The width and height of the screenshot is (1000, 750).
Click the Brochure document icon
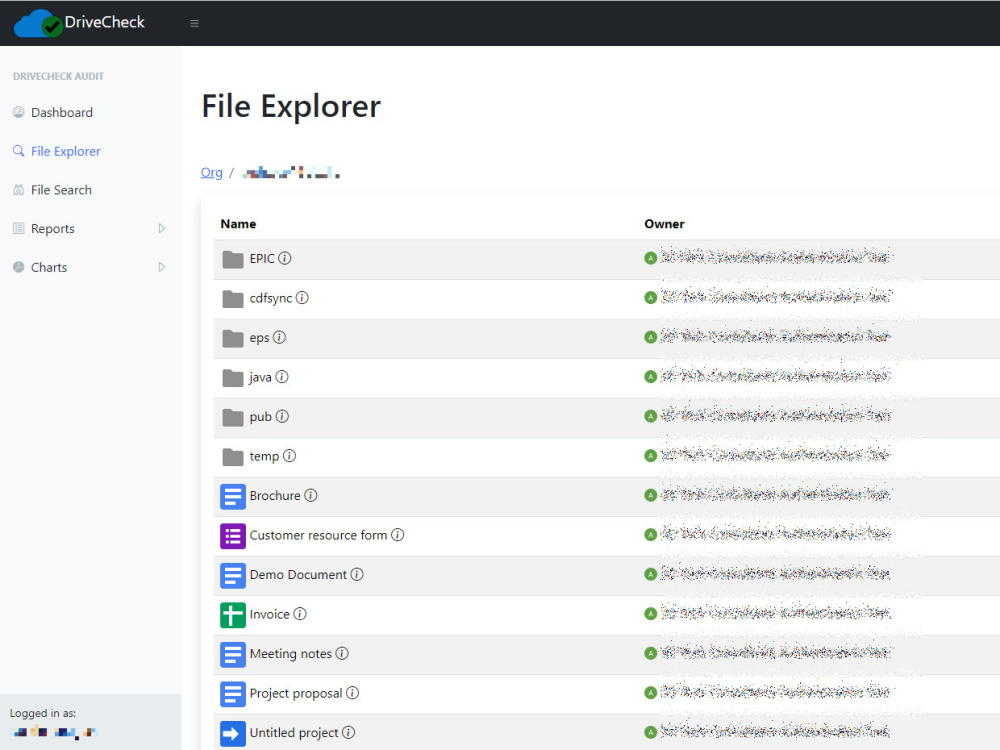click(233, 496)
